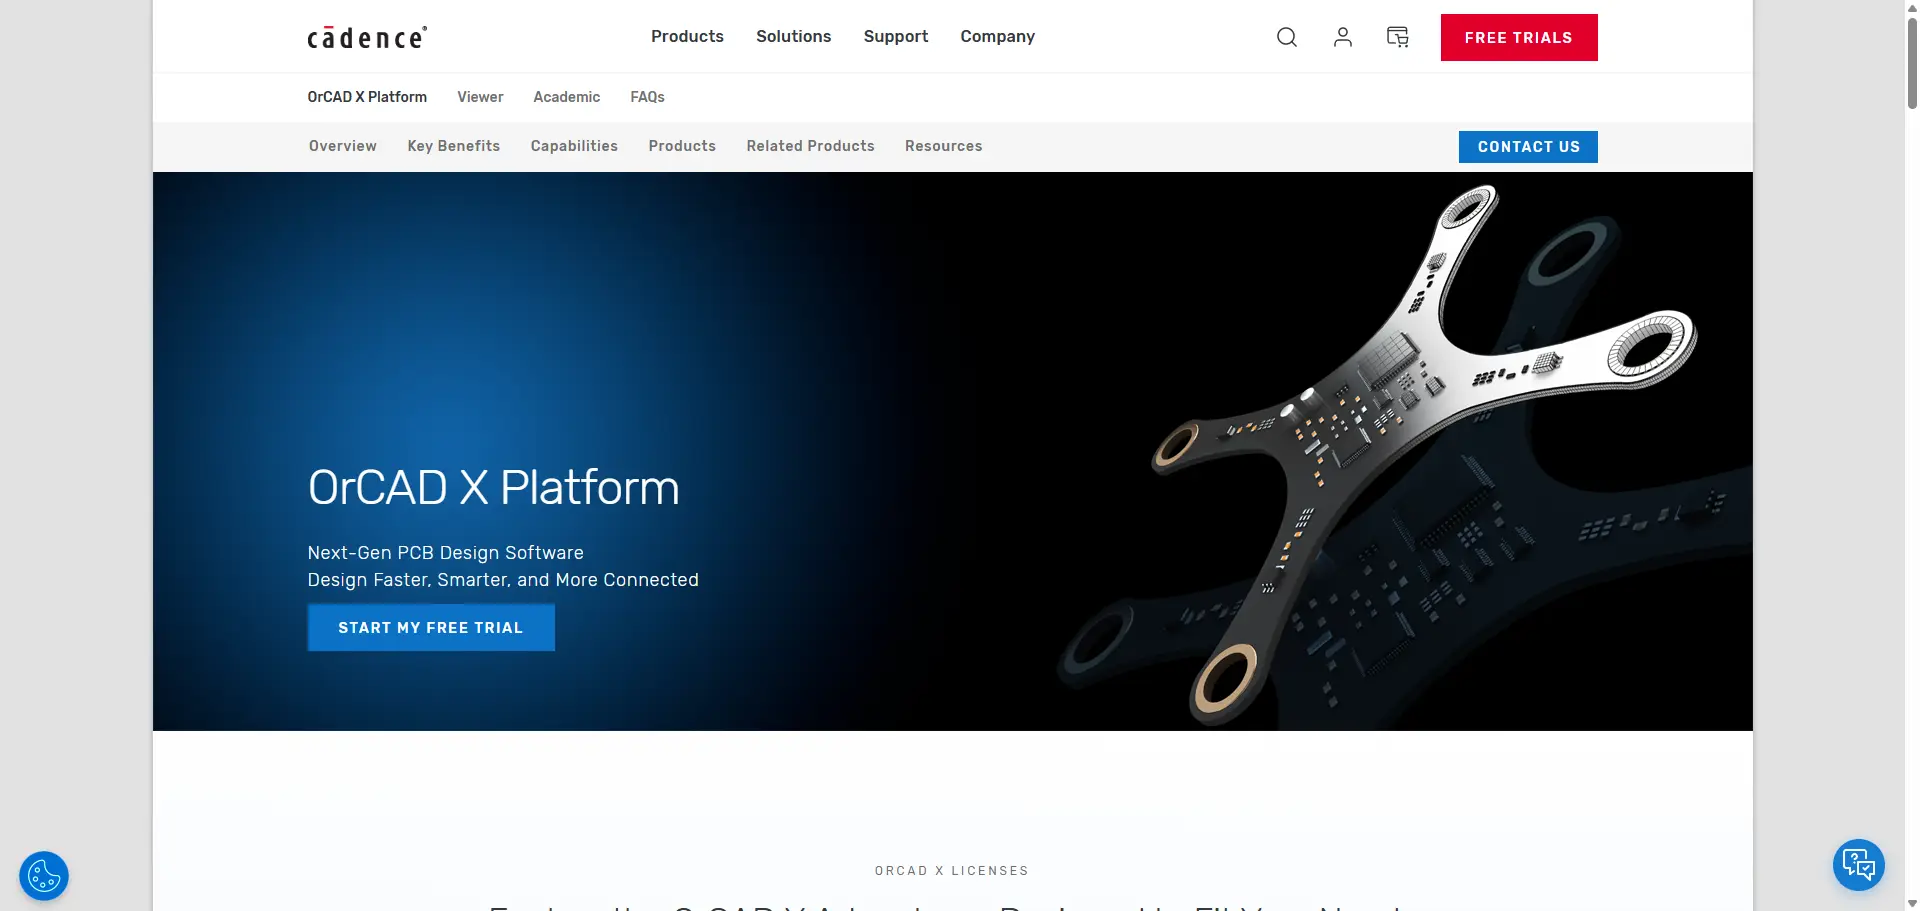
Task: Open the Solutions main menu
Action: coord(793,36)
